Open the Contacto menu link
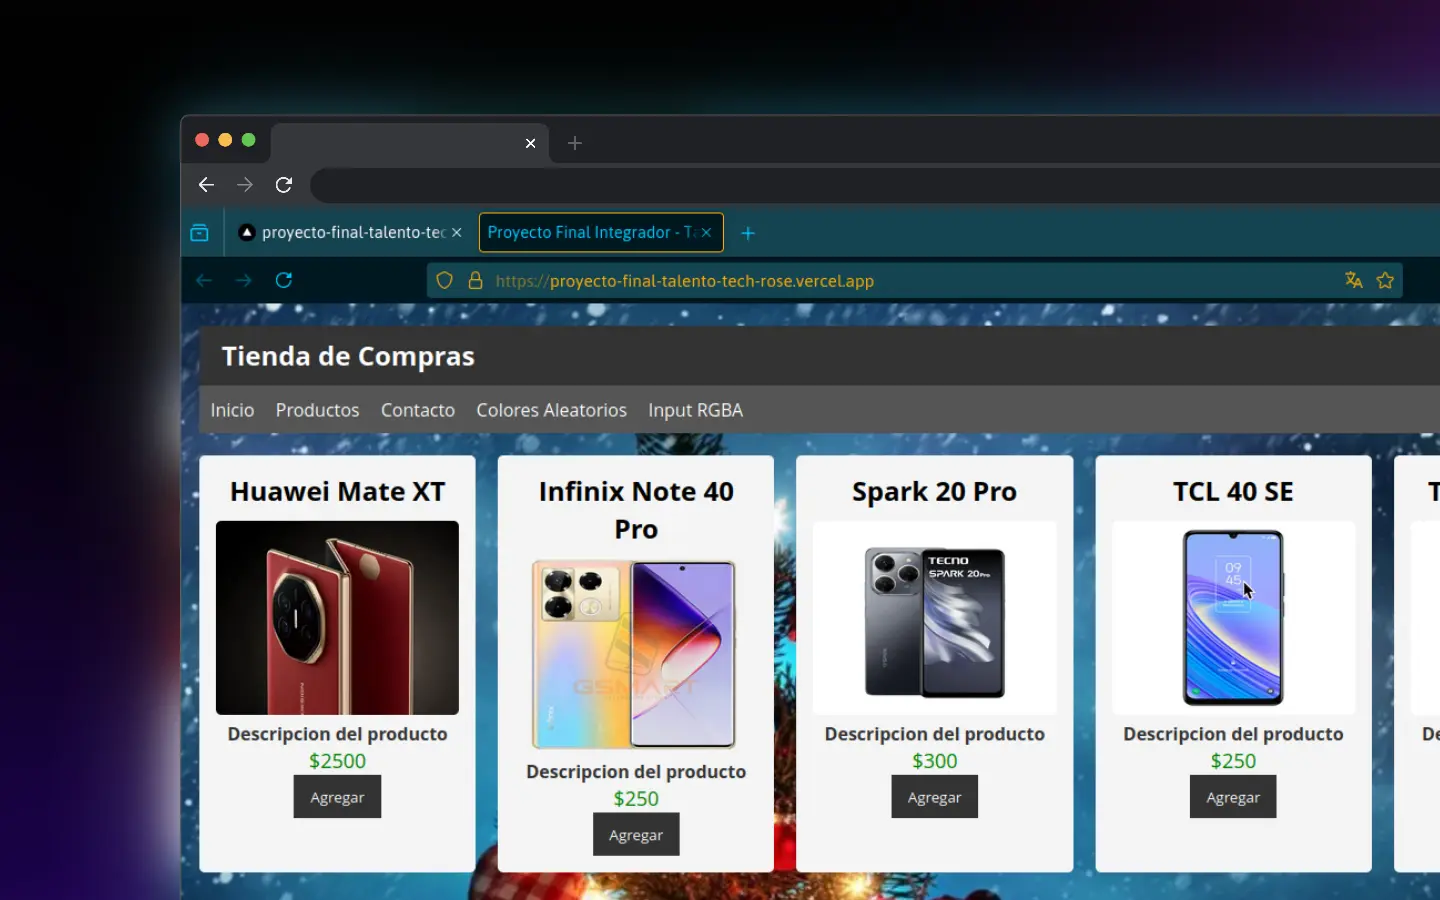The height and width of the screenshot is (900, 1440). [418, 410]
